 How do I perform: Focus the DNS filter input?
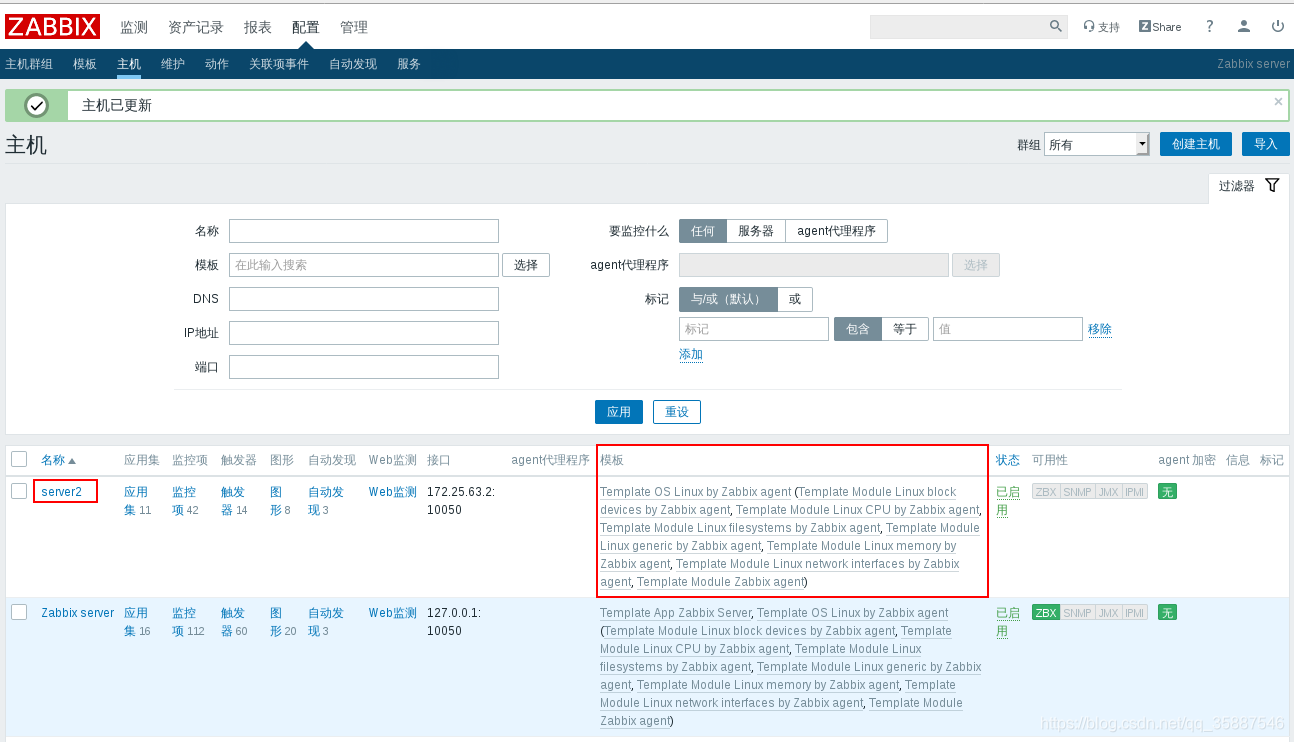(364, 299)
